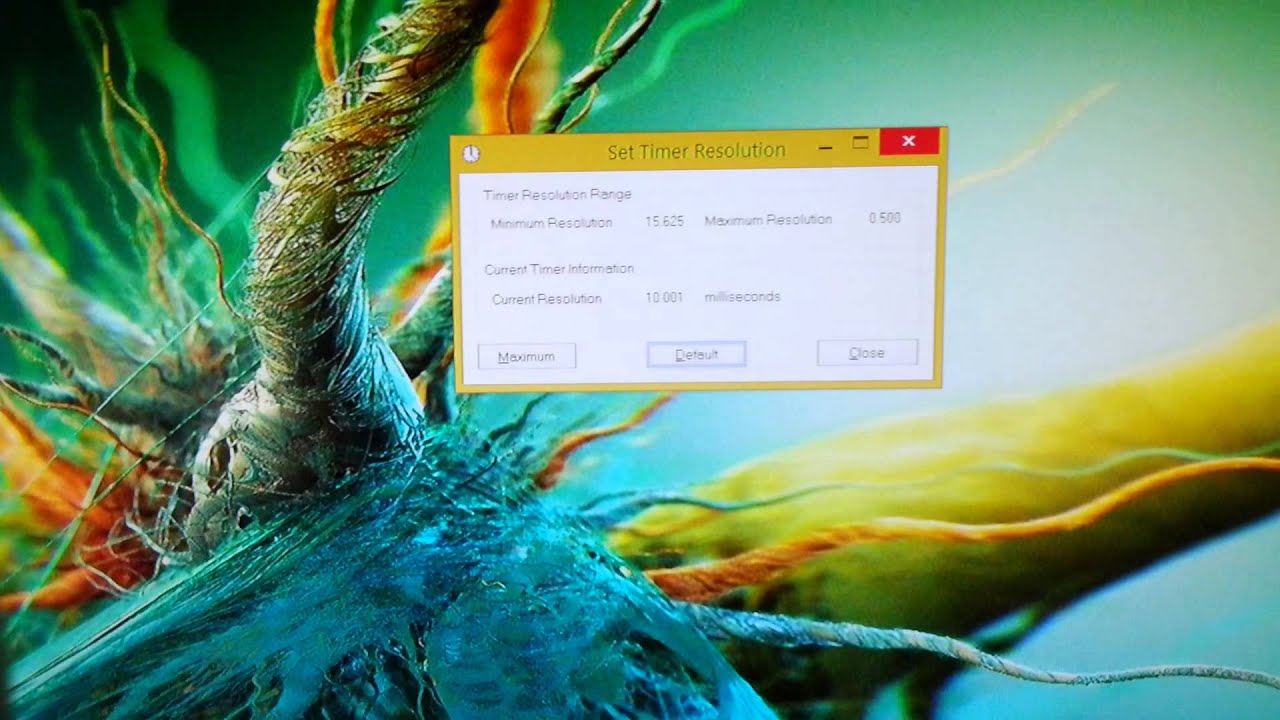Click the blank space between Default and Close

(x=780, y=354)
